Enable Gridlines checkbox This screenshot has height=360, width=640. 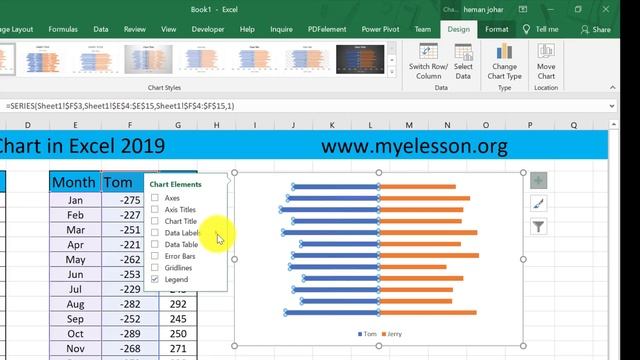click(155, 267)
